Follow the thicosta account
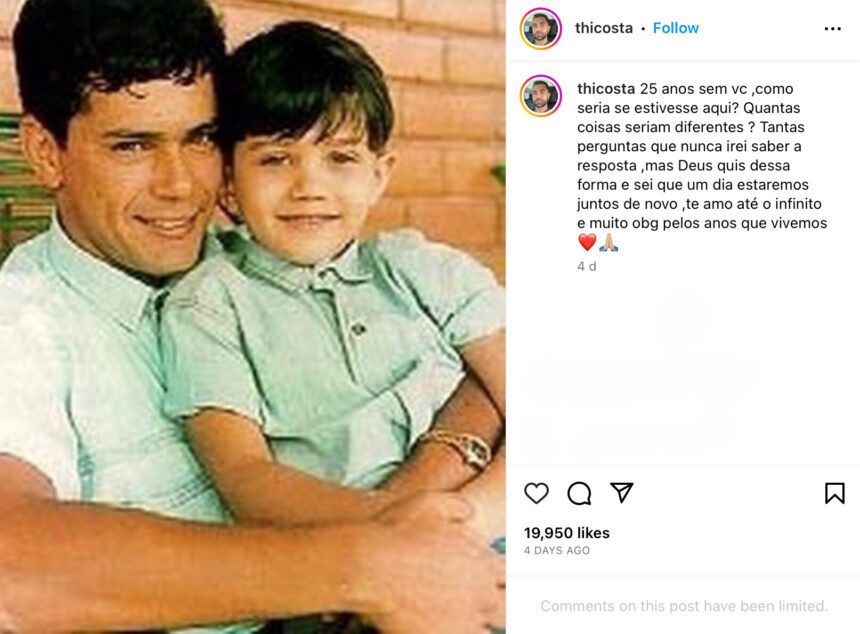Image resolution: width=860 pixels, height=634 pixels. click(676, 28)
